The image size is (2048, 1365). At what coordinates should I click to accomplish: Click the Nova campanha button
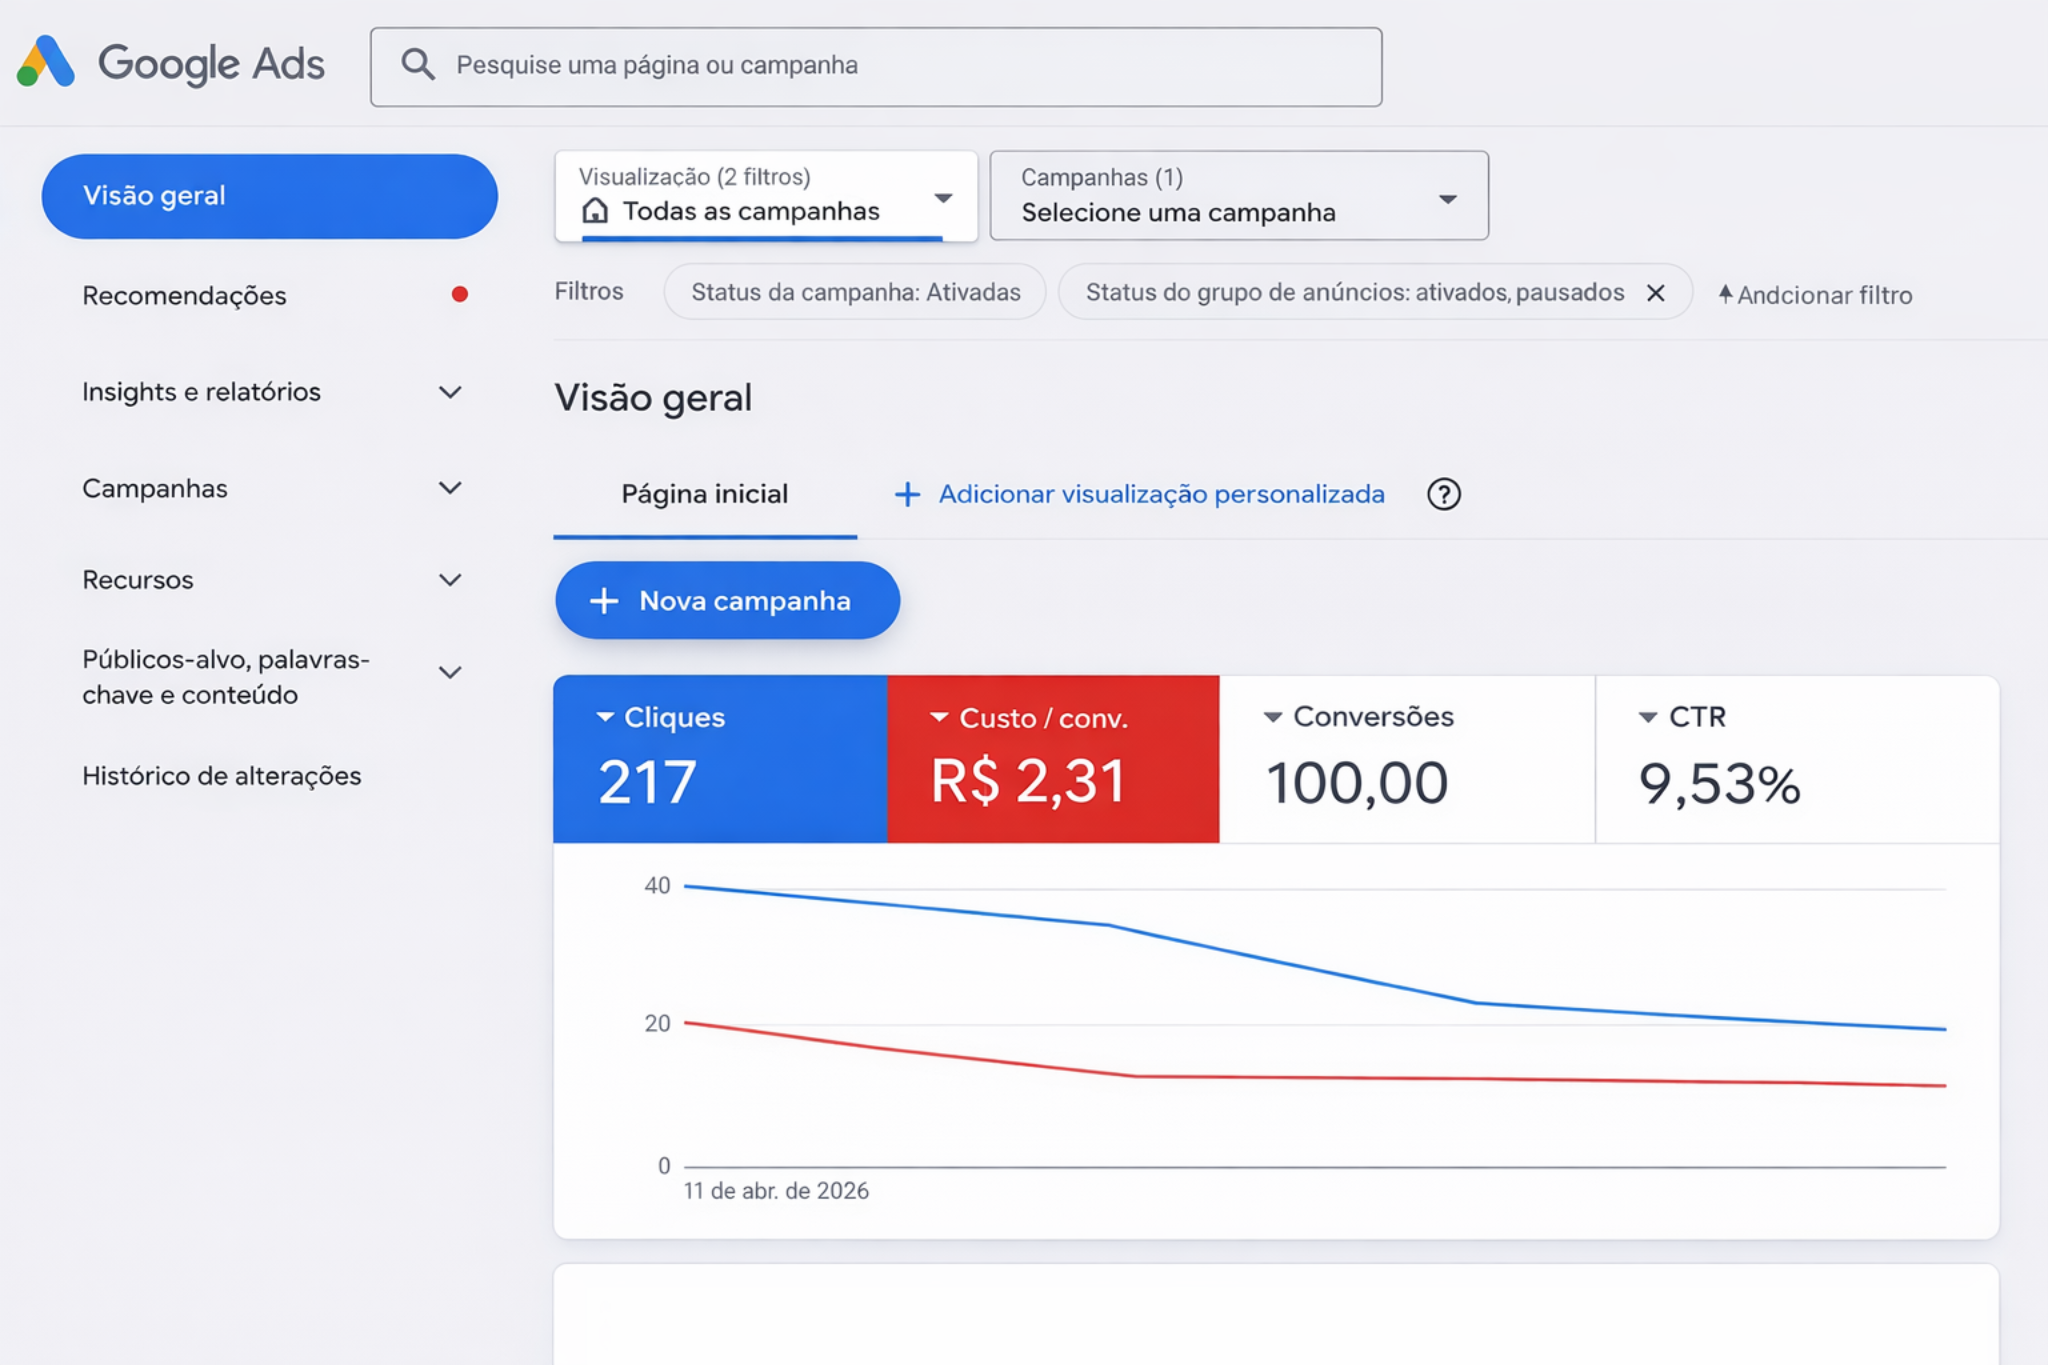727,600
